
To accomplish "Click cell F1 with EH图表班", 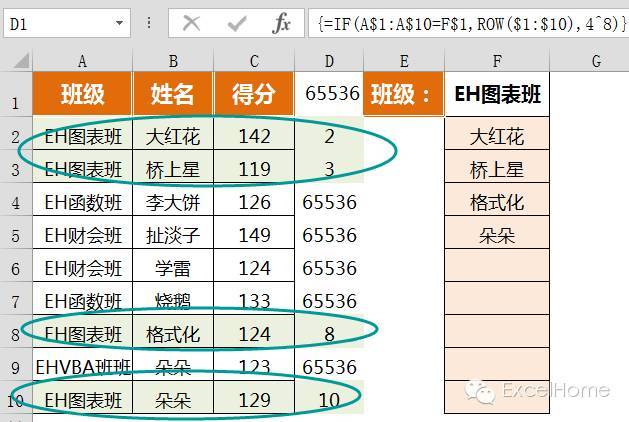I will (x=497, y=94).
